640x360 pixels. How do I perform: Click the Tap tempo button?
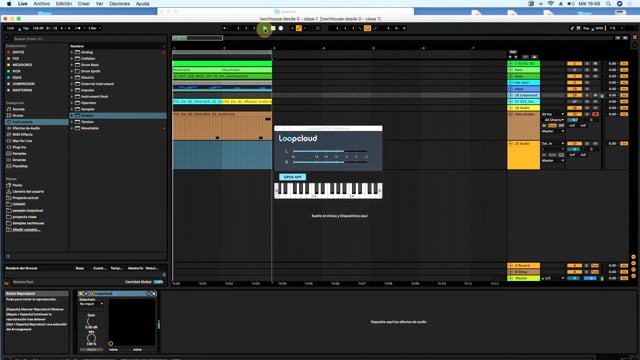click(26, 28)
